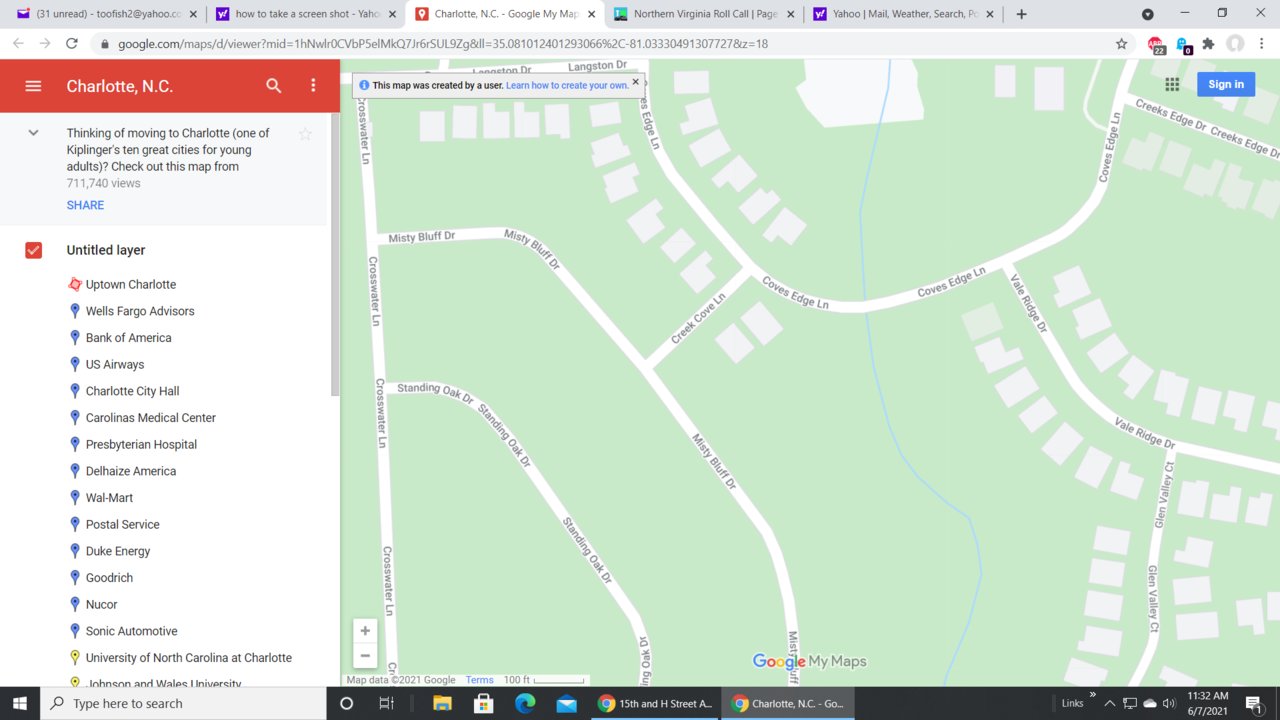Star this map as favorite
Image resolution: width=1280 pixels, height=720 pixels.
306,134
